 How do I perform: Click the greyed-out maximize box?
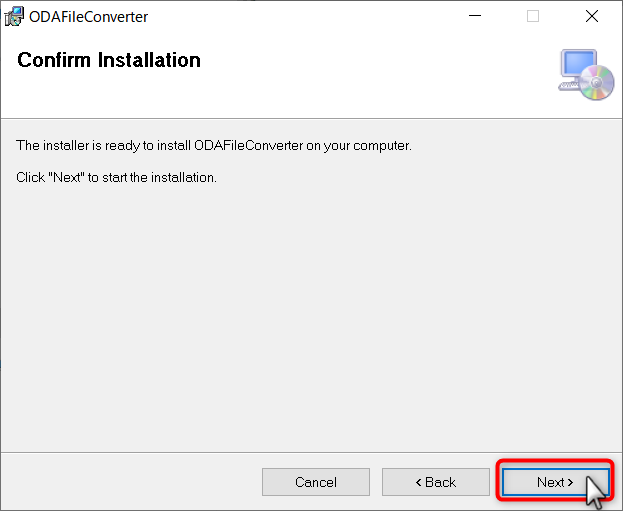pos(533,16)
